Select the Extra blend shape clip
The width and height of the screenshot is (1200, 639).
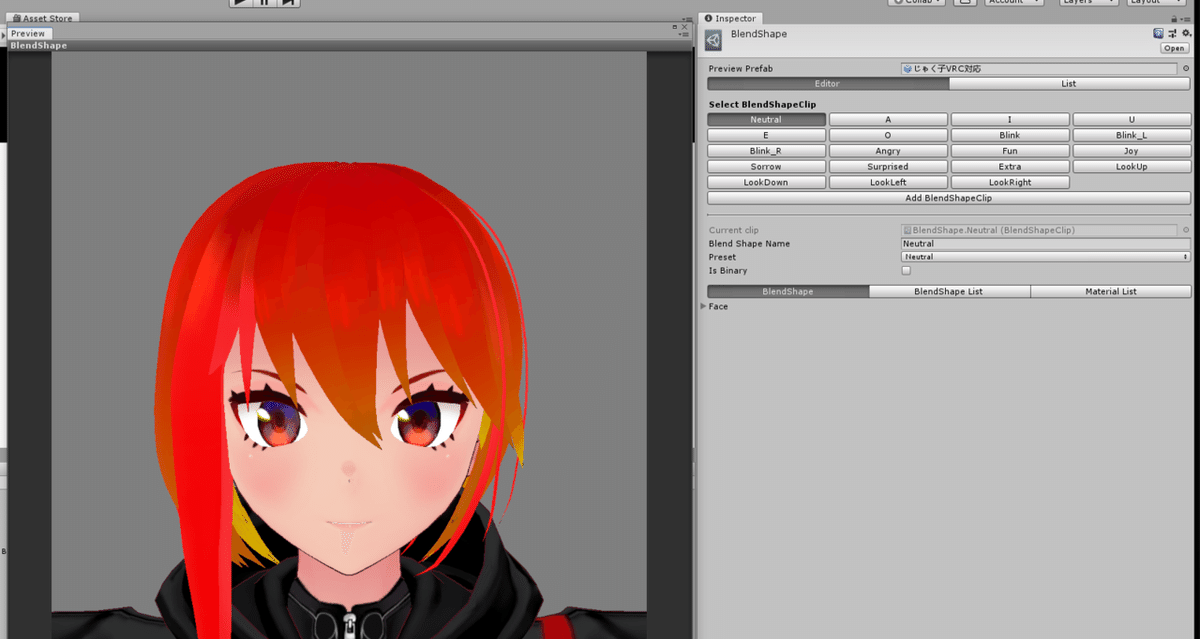(x=1010, y=166)
